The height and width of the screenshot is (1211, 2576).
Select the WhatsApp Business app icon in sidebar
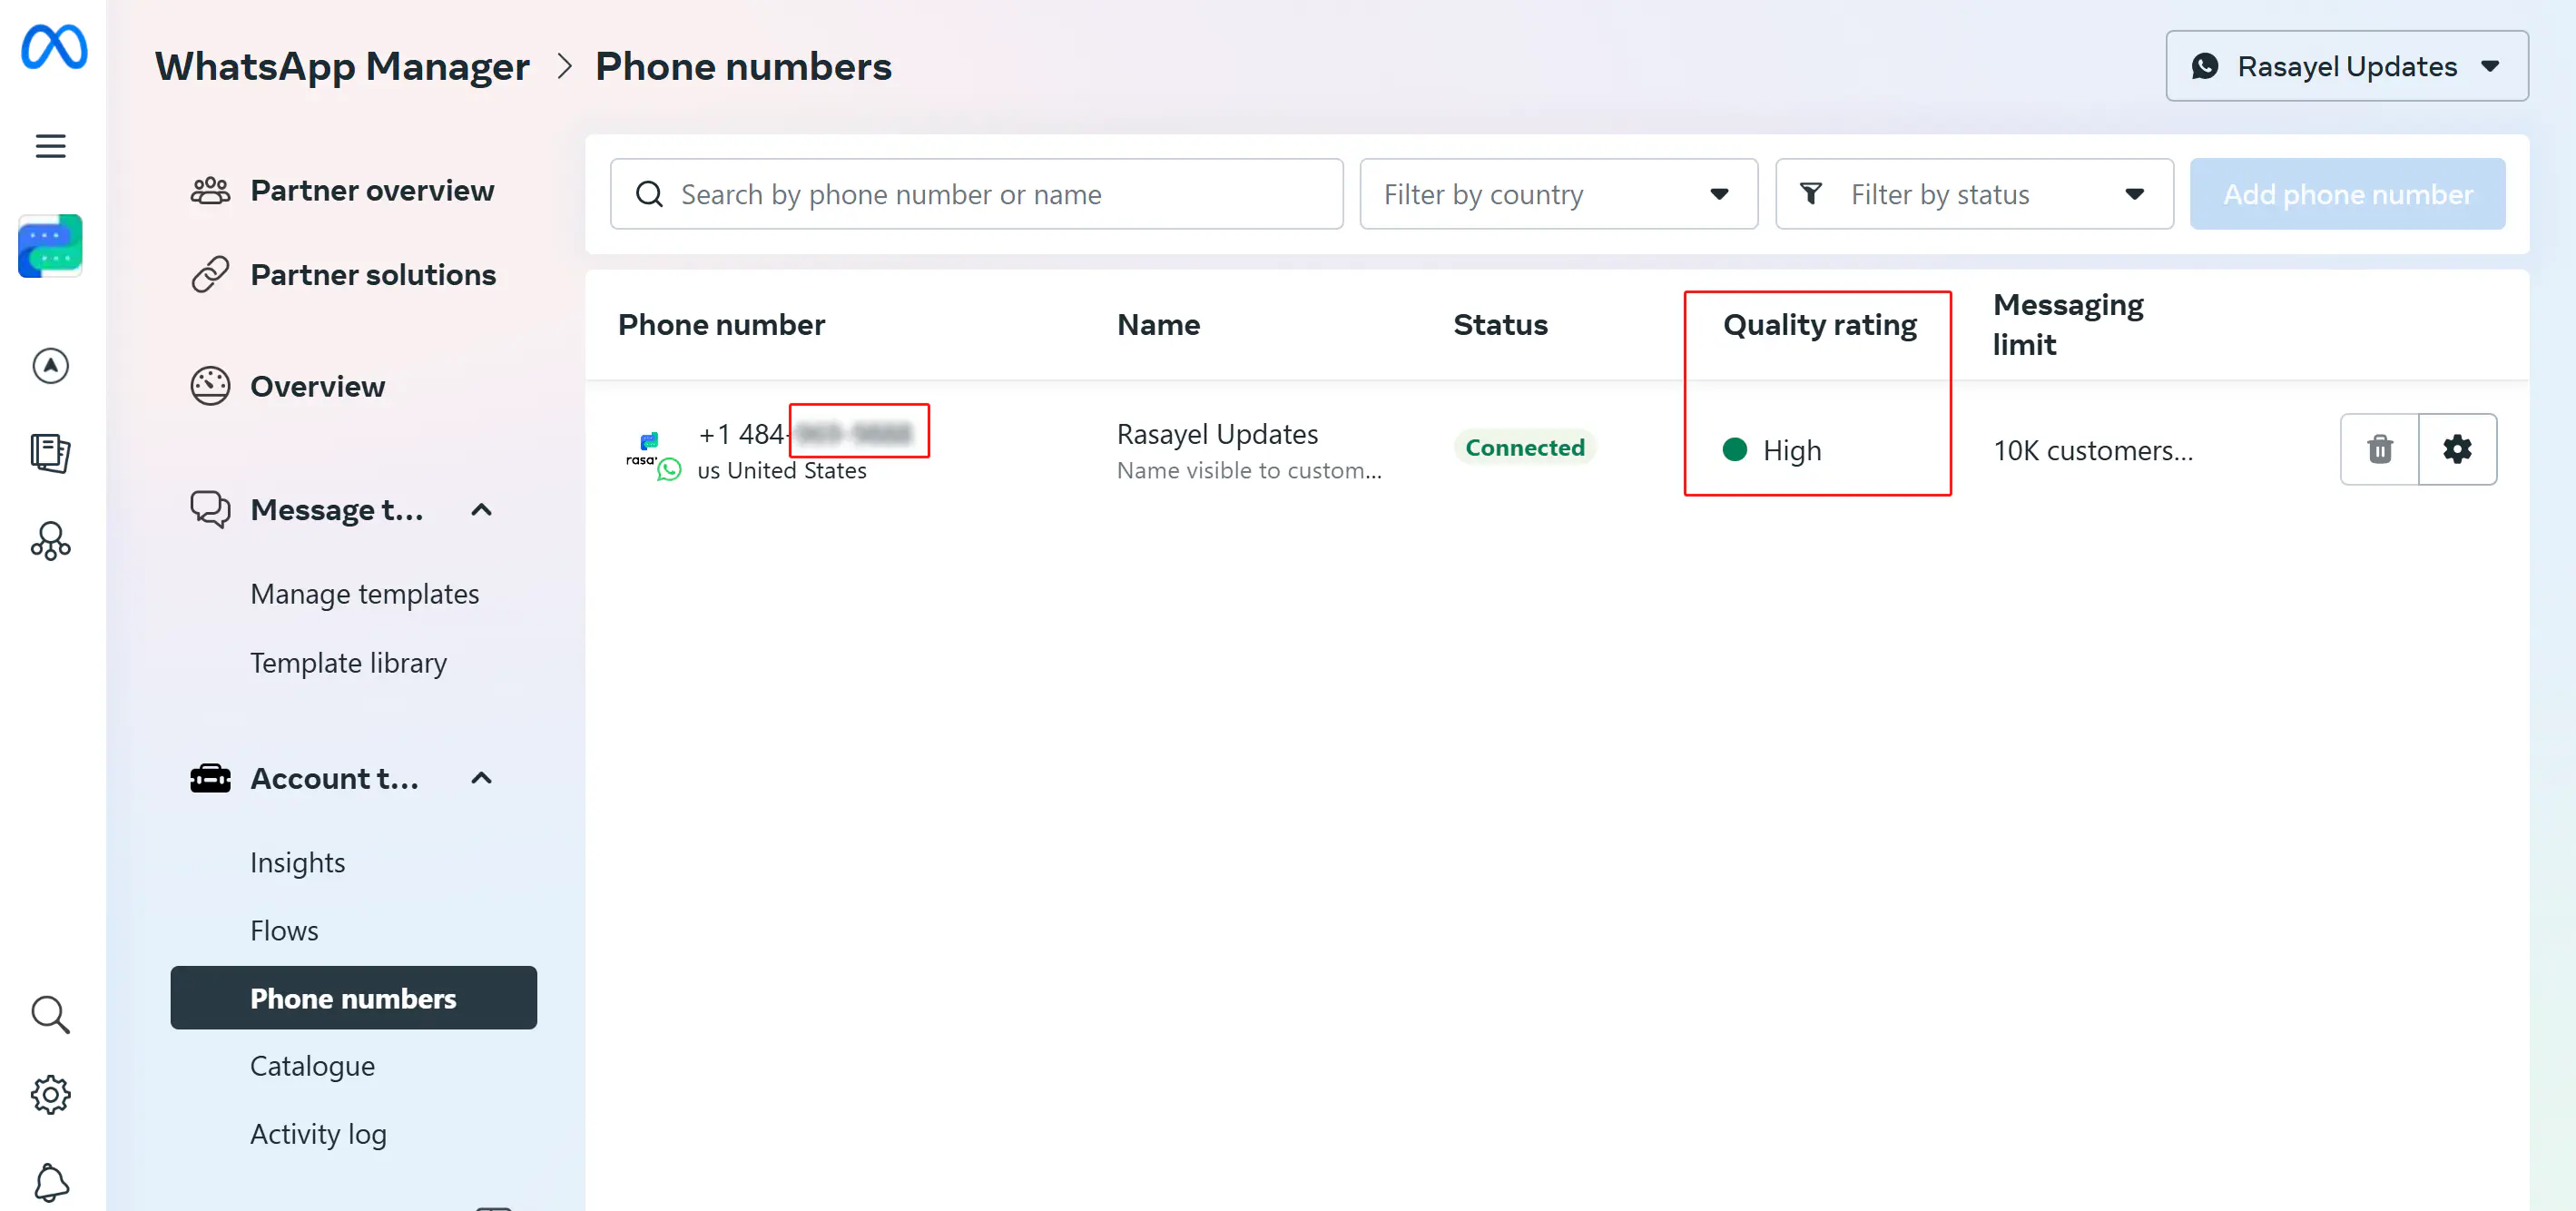coord(49,246)
